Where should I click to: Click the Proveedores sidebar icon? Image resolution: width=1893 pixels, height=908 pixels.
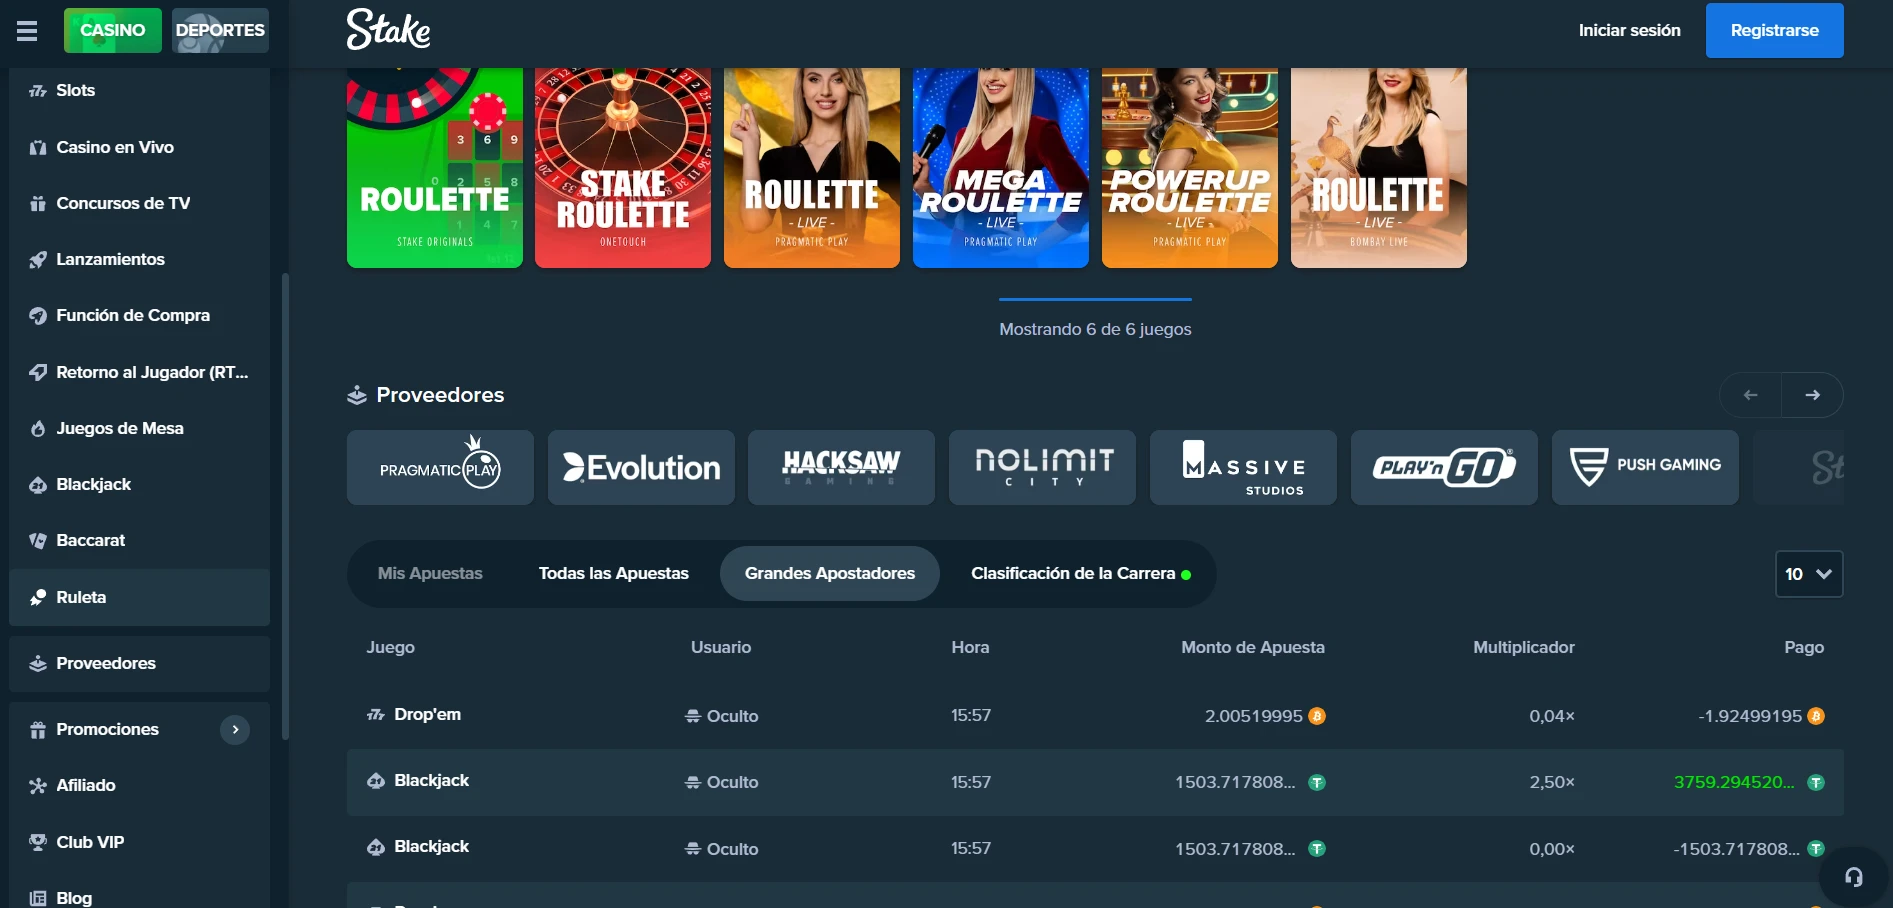38,664
